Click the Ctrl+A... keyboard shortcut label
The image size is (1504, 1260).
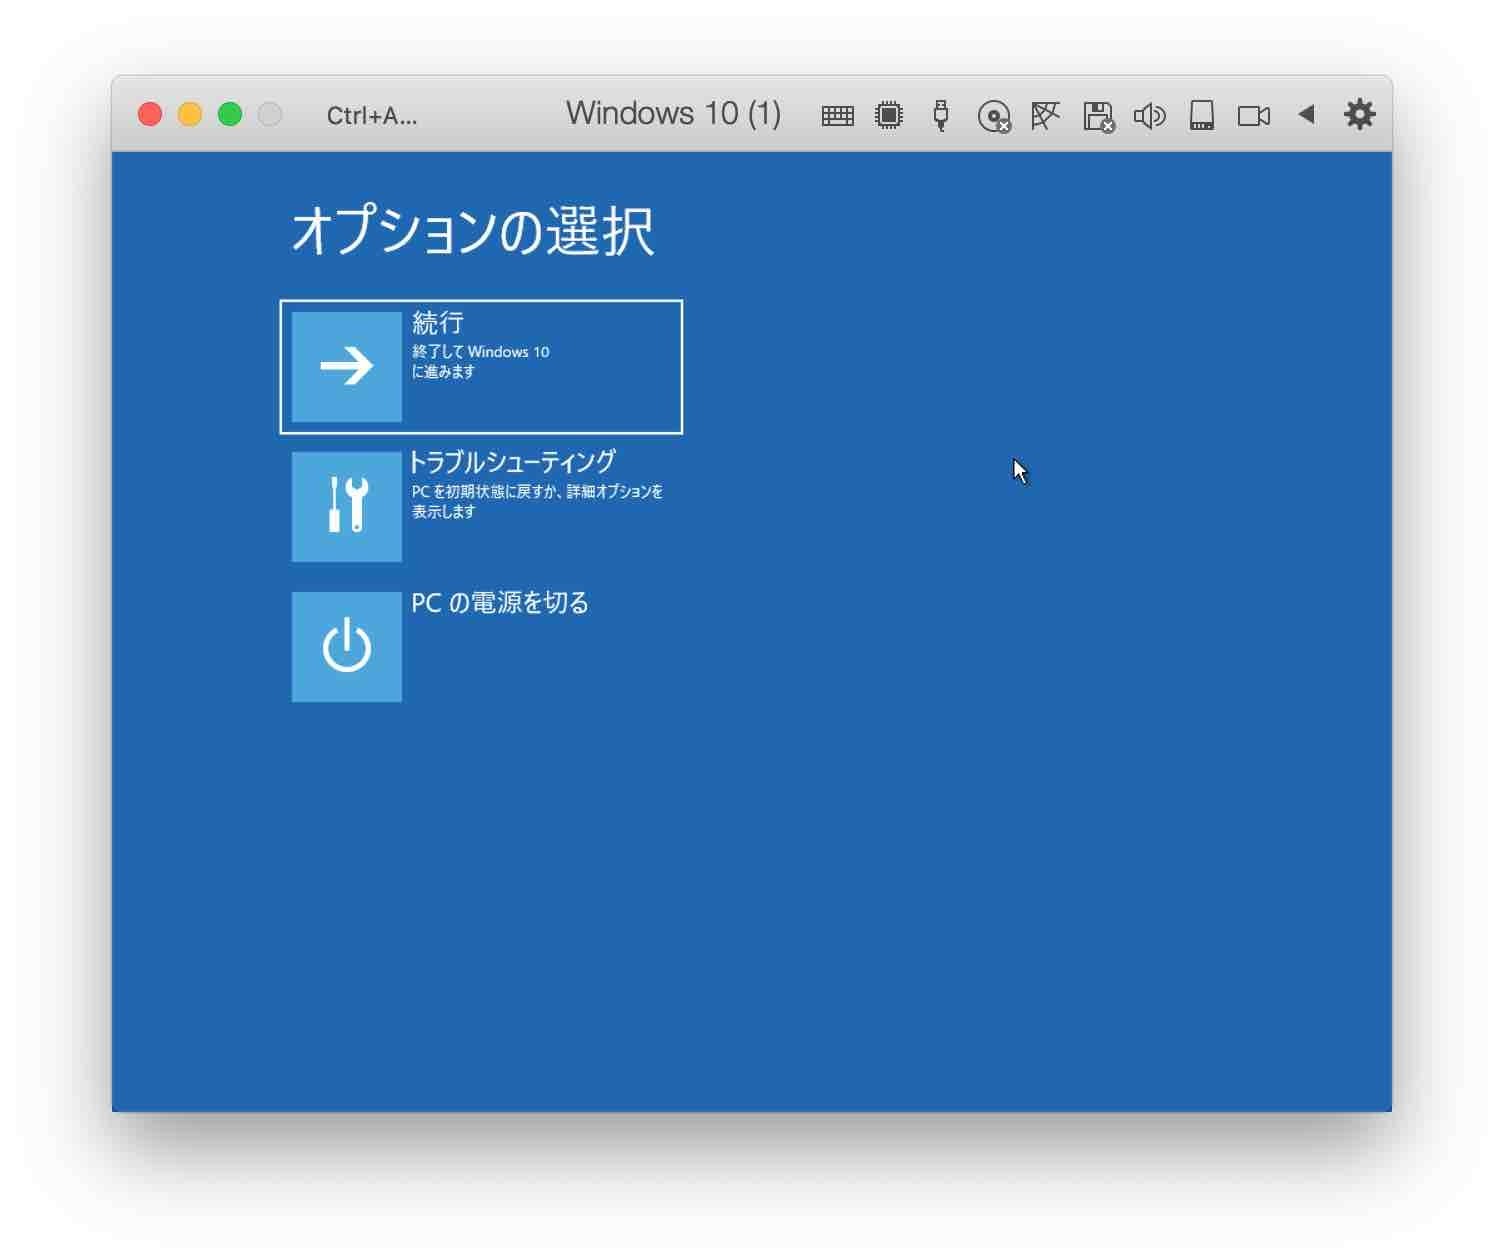[371, 116]
